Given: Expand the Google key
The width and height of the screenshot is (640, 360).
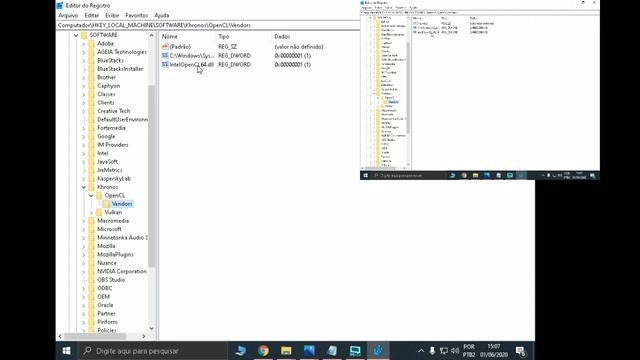Looking at the screenshot, I should pos(84,136).
